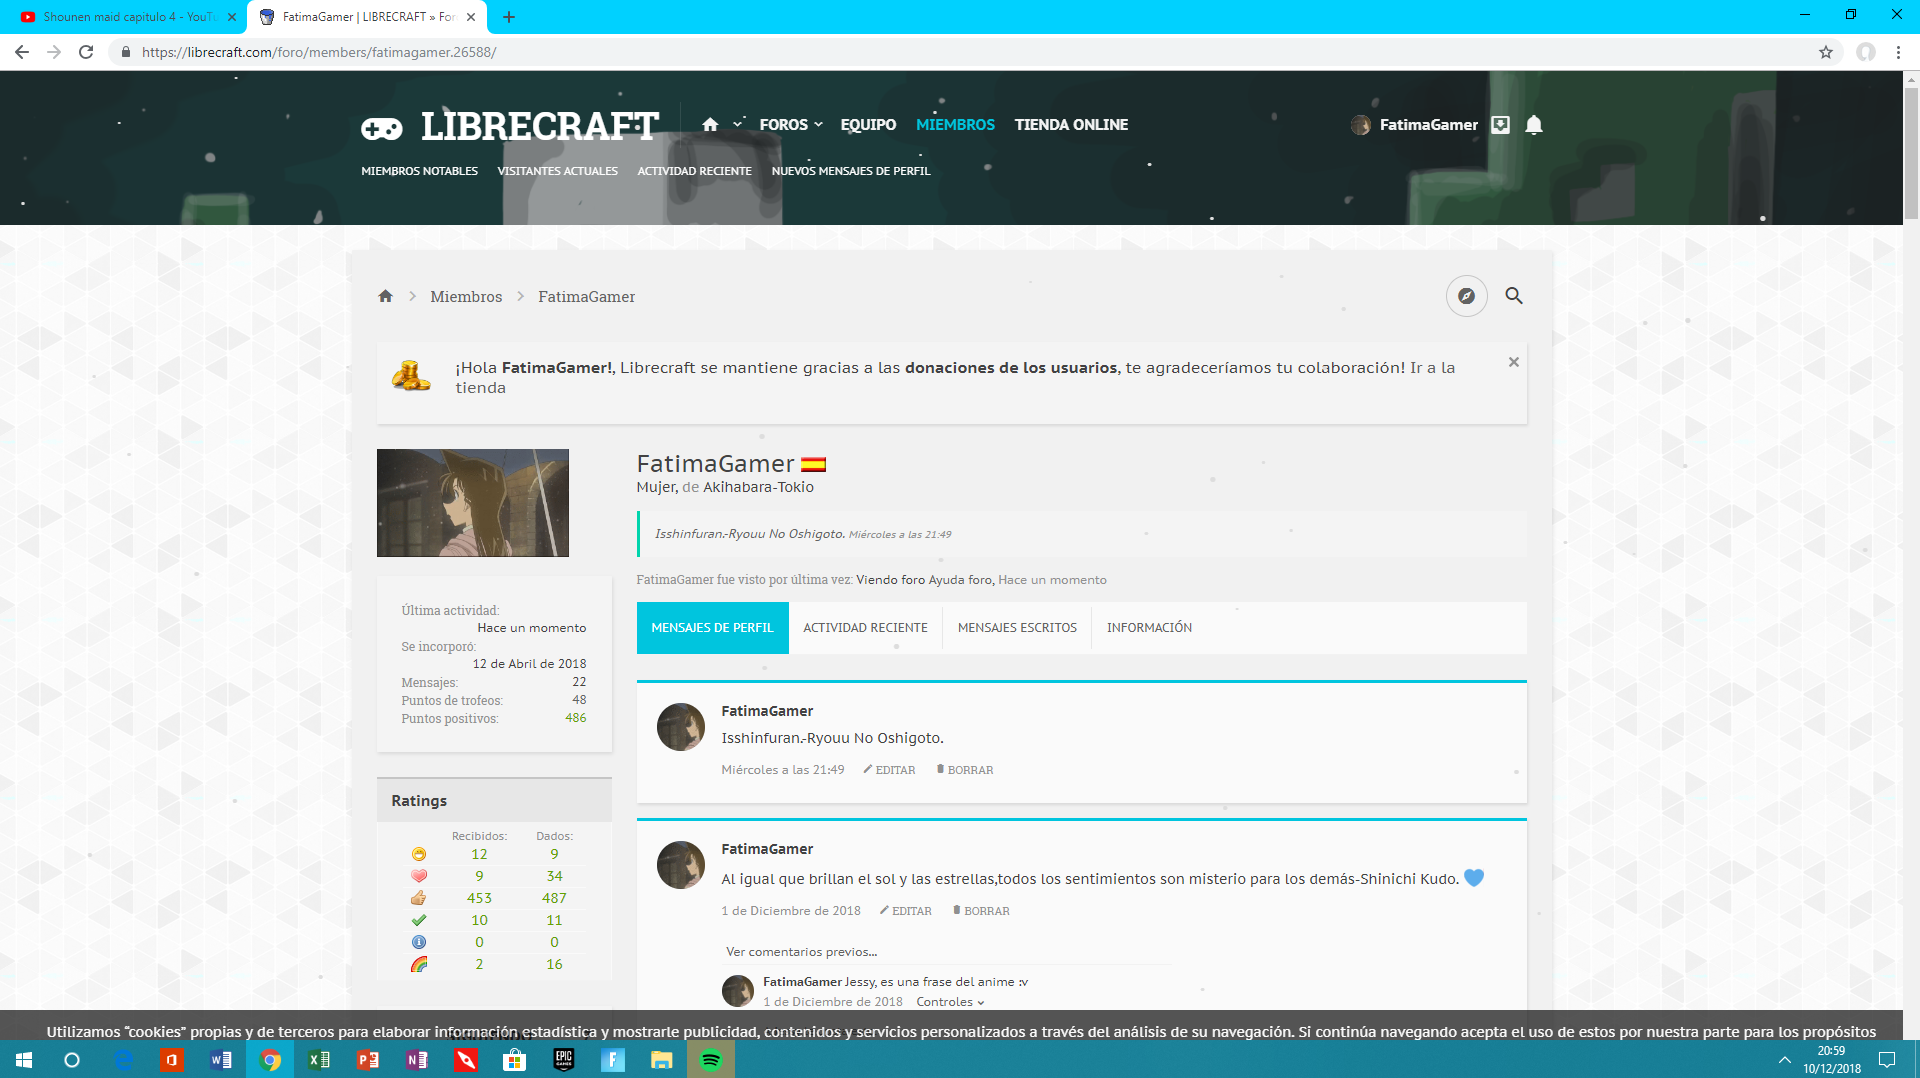Click the FatimaGamer profile avatar image
The height and width of the screenshot is (1078, 1920).
473,503
